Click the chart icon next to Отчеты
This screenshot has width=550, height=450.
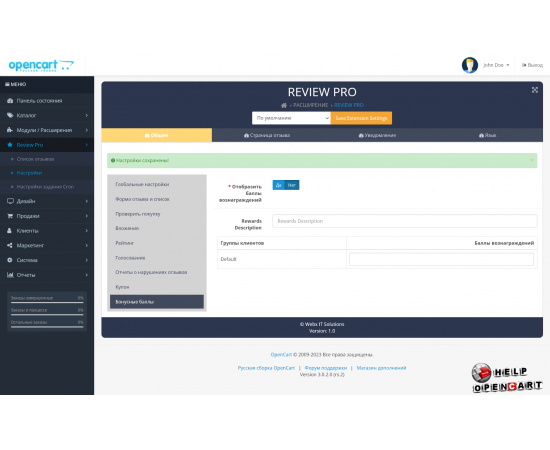tap(10, 275)
